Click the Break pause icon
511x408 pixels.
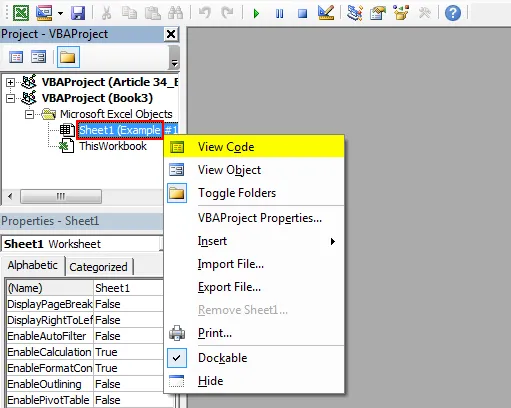[279, 14]
